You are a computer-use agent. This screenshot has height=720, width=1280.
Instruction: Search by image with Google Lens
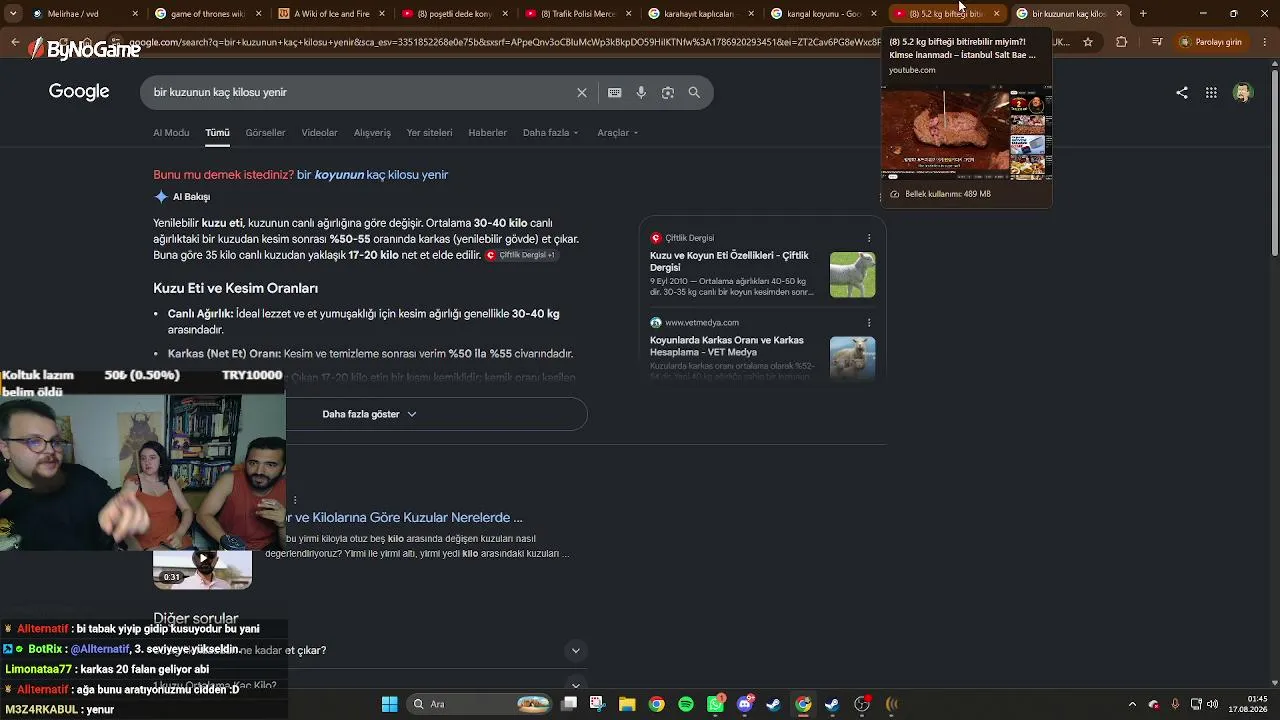click(x=667, y=92)
